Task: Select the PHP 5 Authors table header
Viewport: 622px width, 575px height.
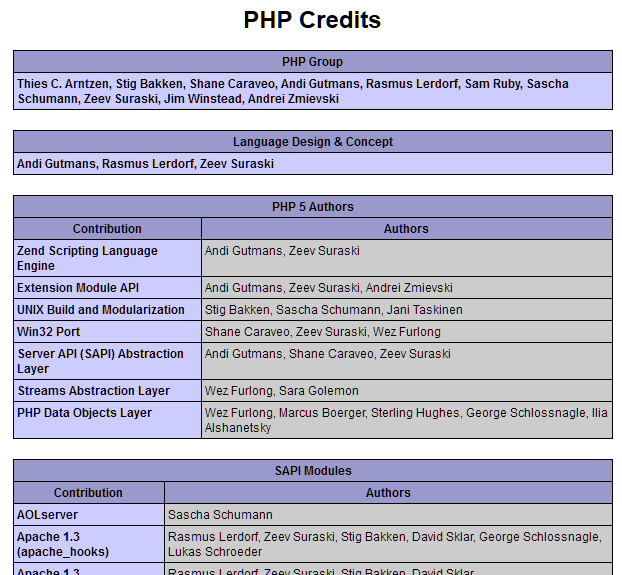Action: click(x=313, y=207)
